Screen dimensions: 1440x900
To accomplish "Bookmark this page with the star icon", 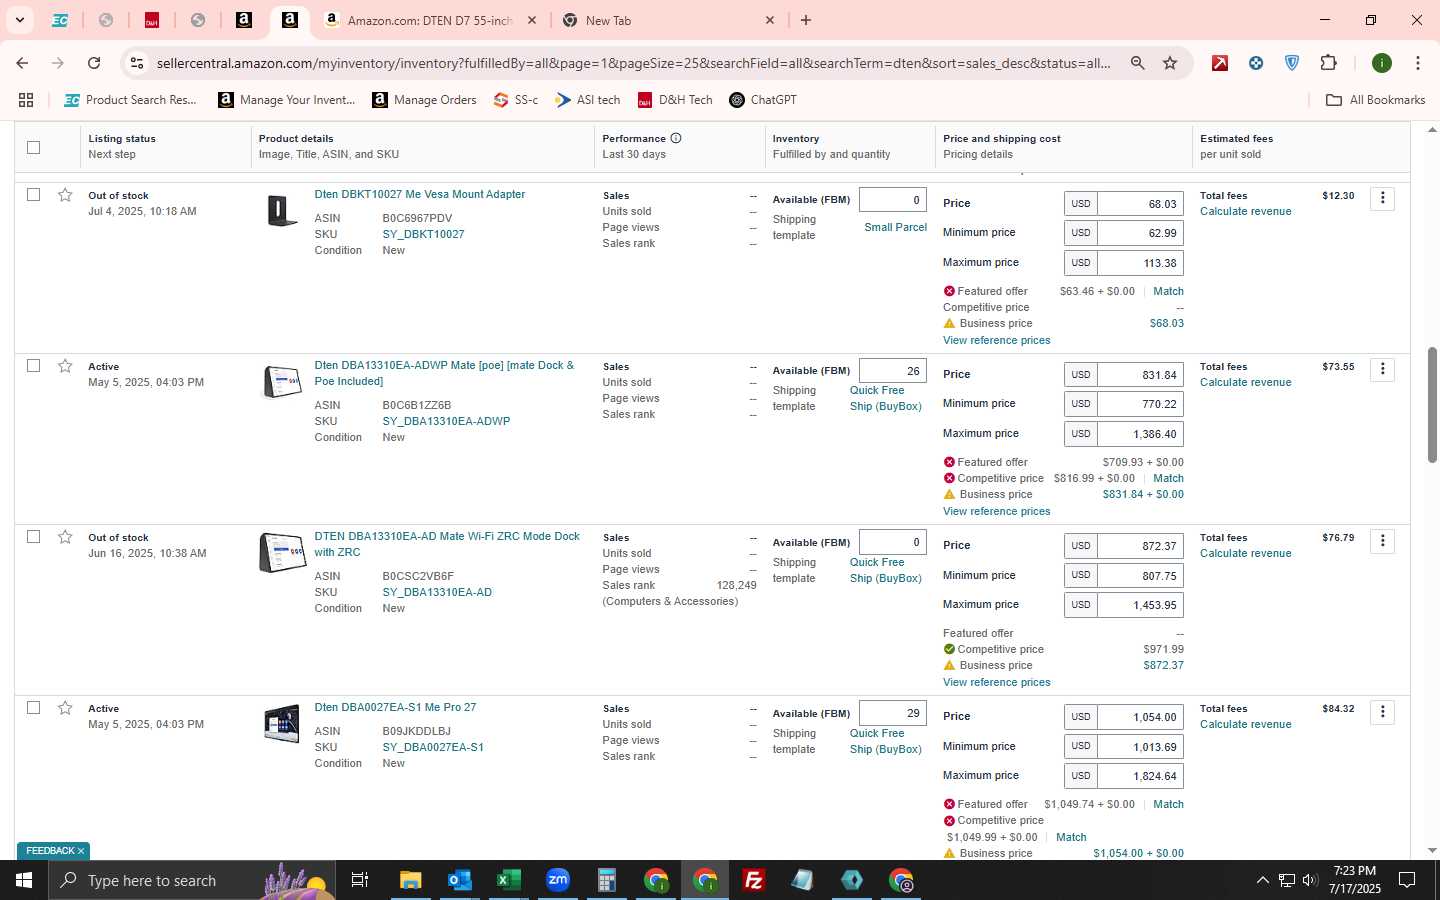I will (x=1170, y=63).
